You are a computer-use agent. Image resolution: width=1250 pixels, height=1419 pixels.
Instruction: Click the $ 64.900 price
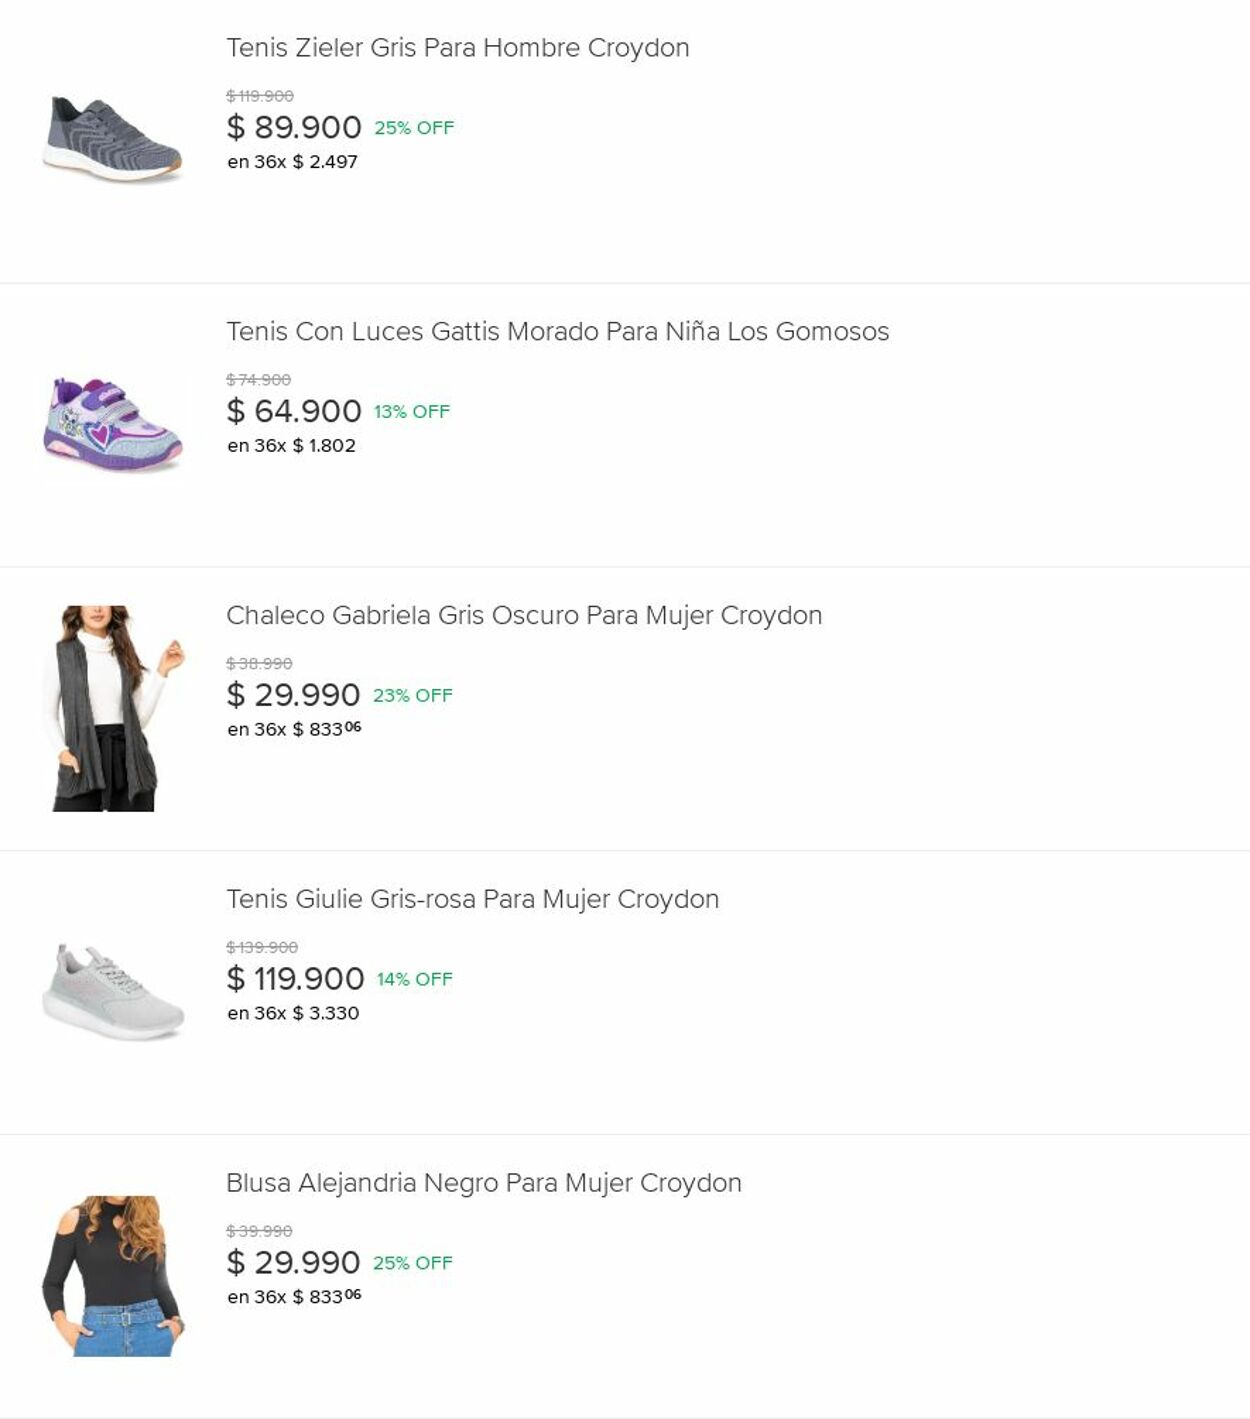coord(294,412)
